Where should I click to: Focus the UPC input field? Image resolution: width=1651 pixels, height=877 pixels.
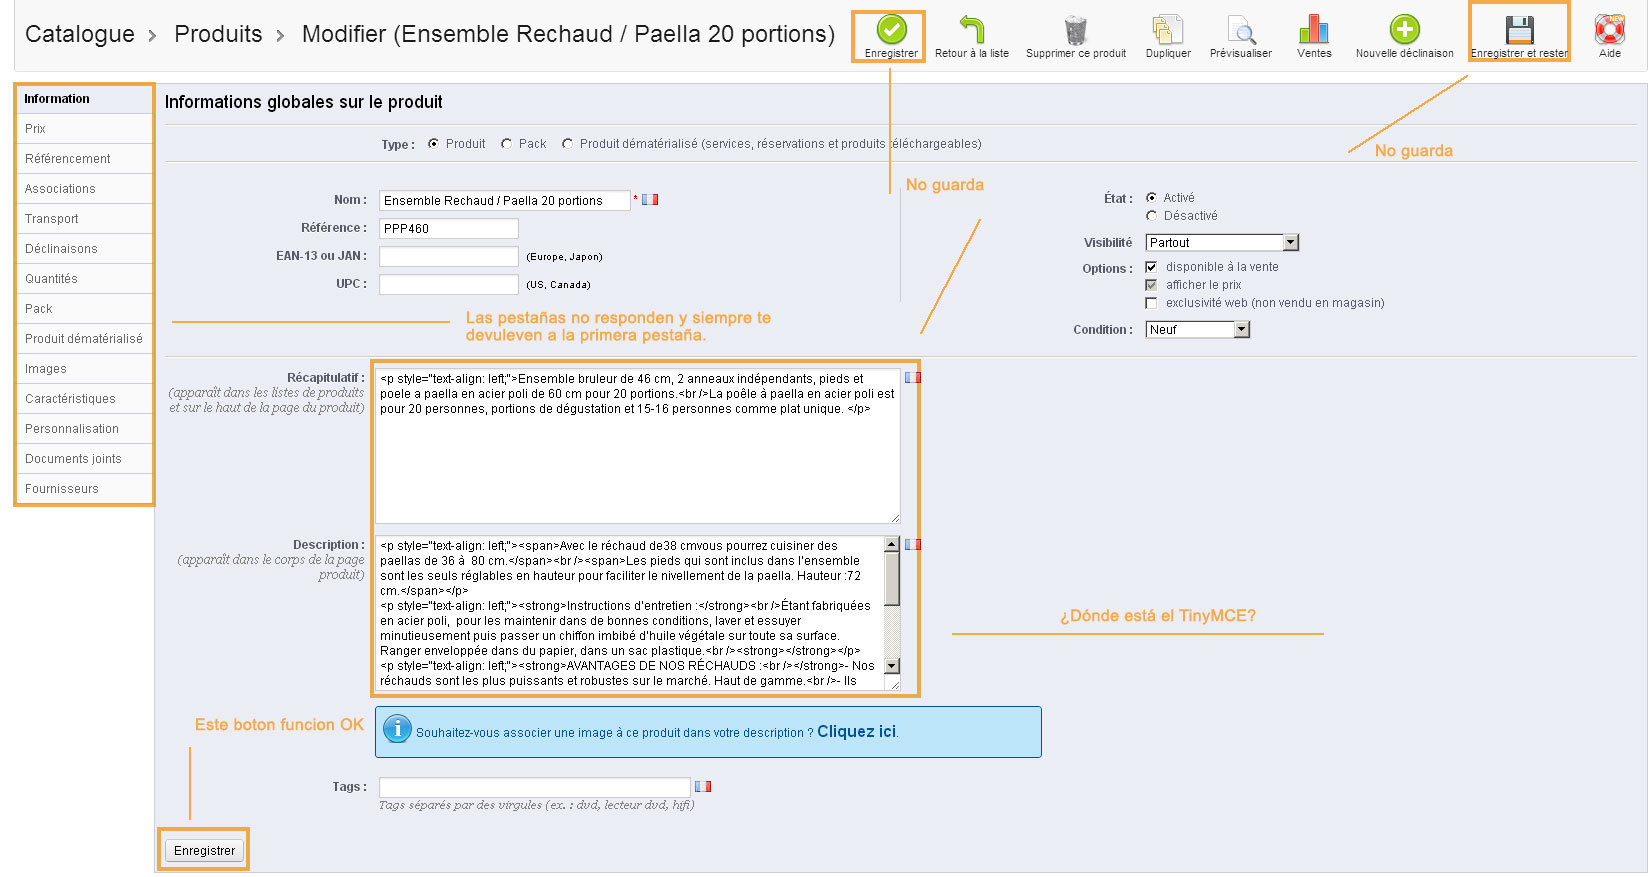pos(449,284)
